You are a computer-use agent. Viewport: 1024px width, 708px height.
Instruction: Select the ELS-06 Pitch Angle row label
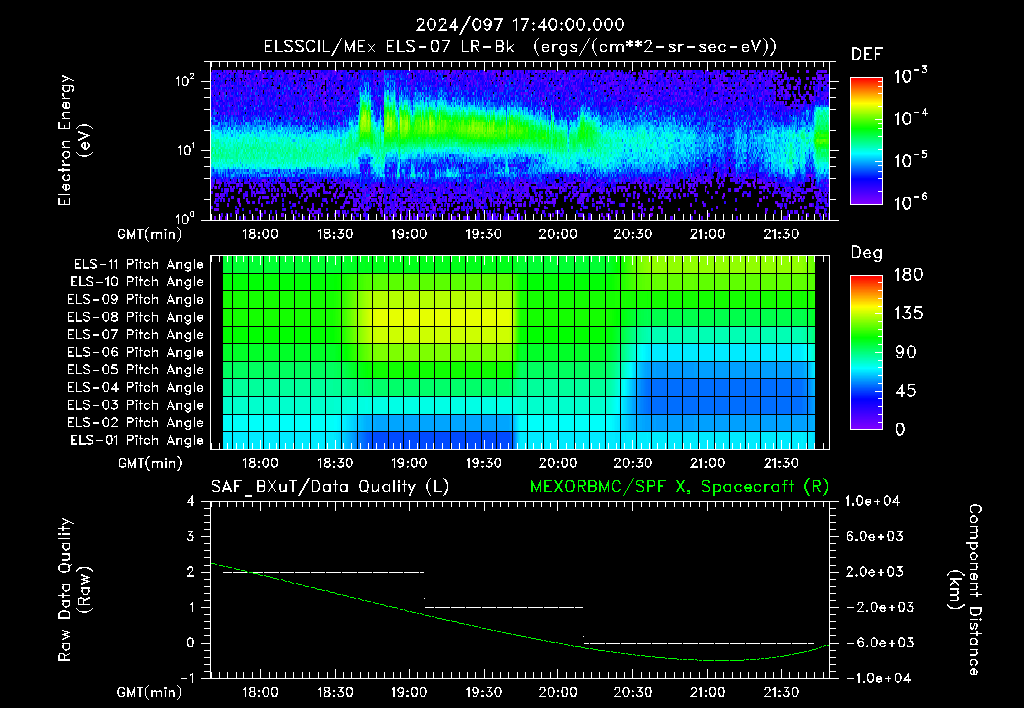136,352
